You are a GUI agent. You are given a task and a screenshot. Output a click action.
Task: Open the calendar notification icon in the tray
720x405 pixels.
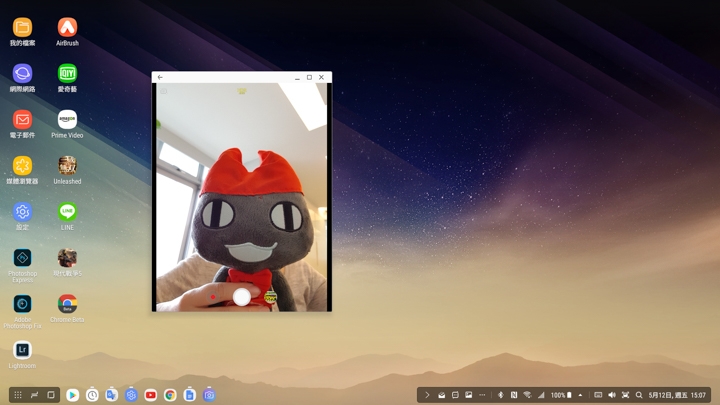point(455,395)
